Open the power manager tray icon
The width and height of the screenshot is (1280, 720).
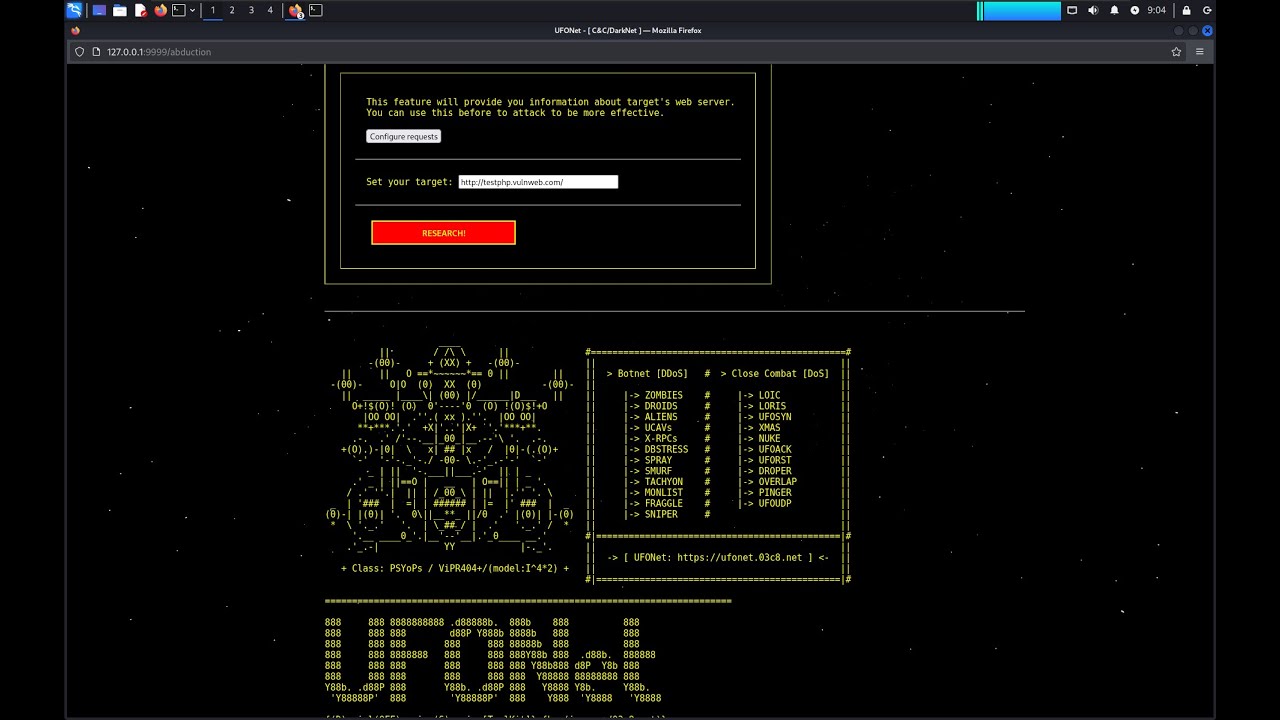[x=1135, y=10]
